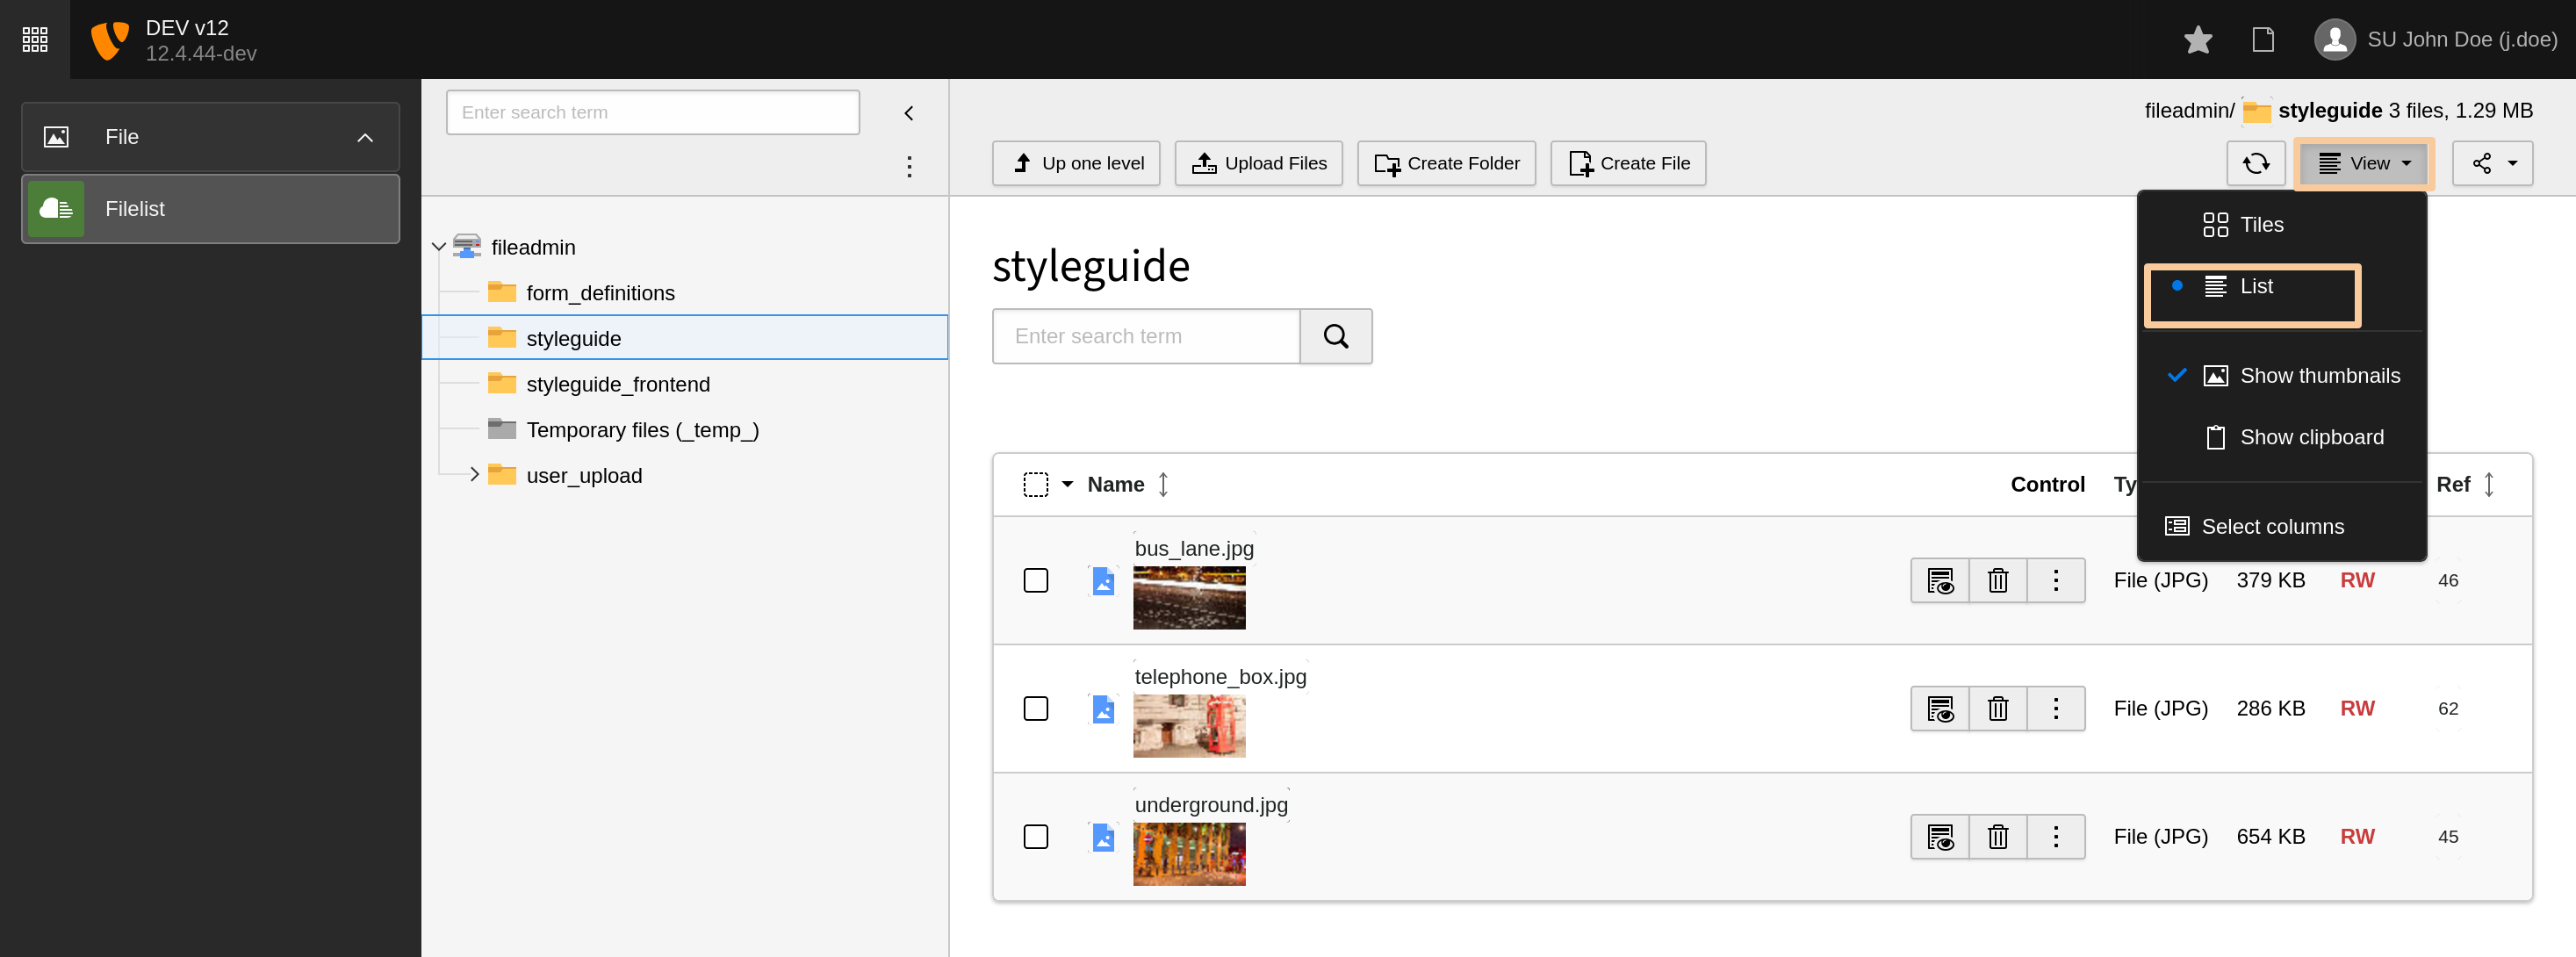Viewport: 2576px width, 957px height.
Task: Collapse the File section in sidebar
Action: [365, 137]
